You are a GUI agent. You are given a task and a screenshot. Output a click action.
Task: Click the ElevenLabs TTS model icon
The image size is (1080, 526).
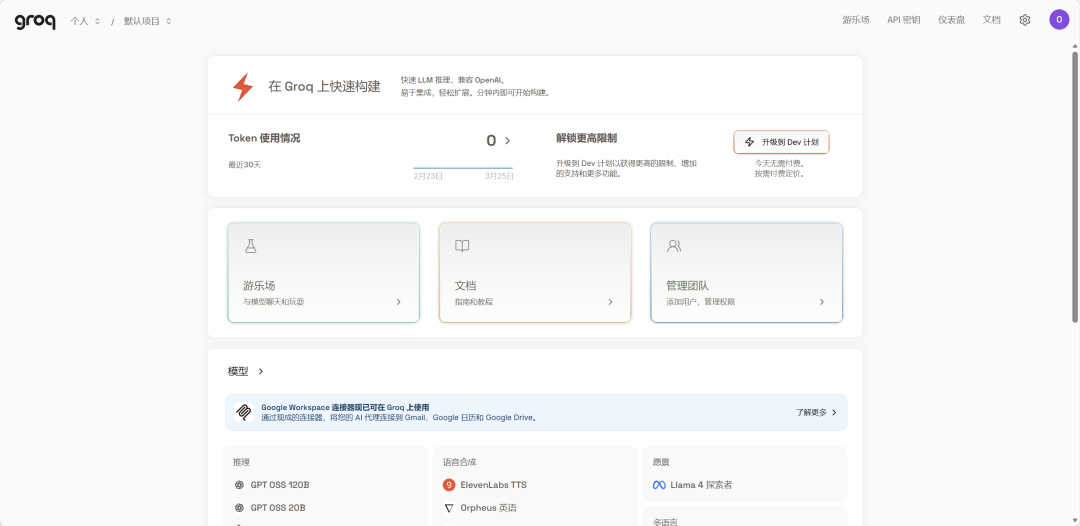tap(449, 485)
